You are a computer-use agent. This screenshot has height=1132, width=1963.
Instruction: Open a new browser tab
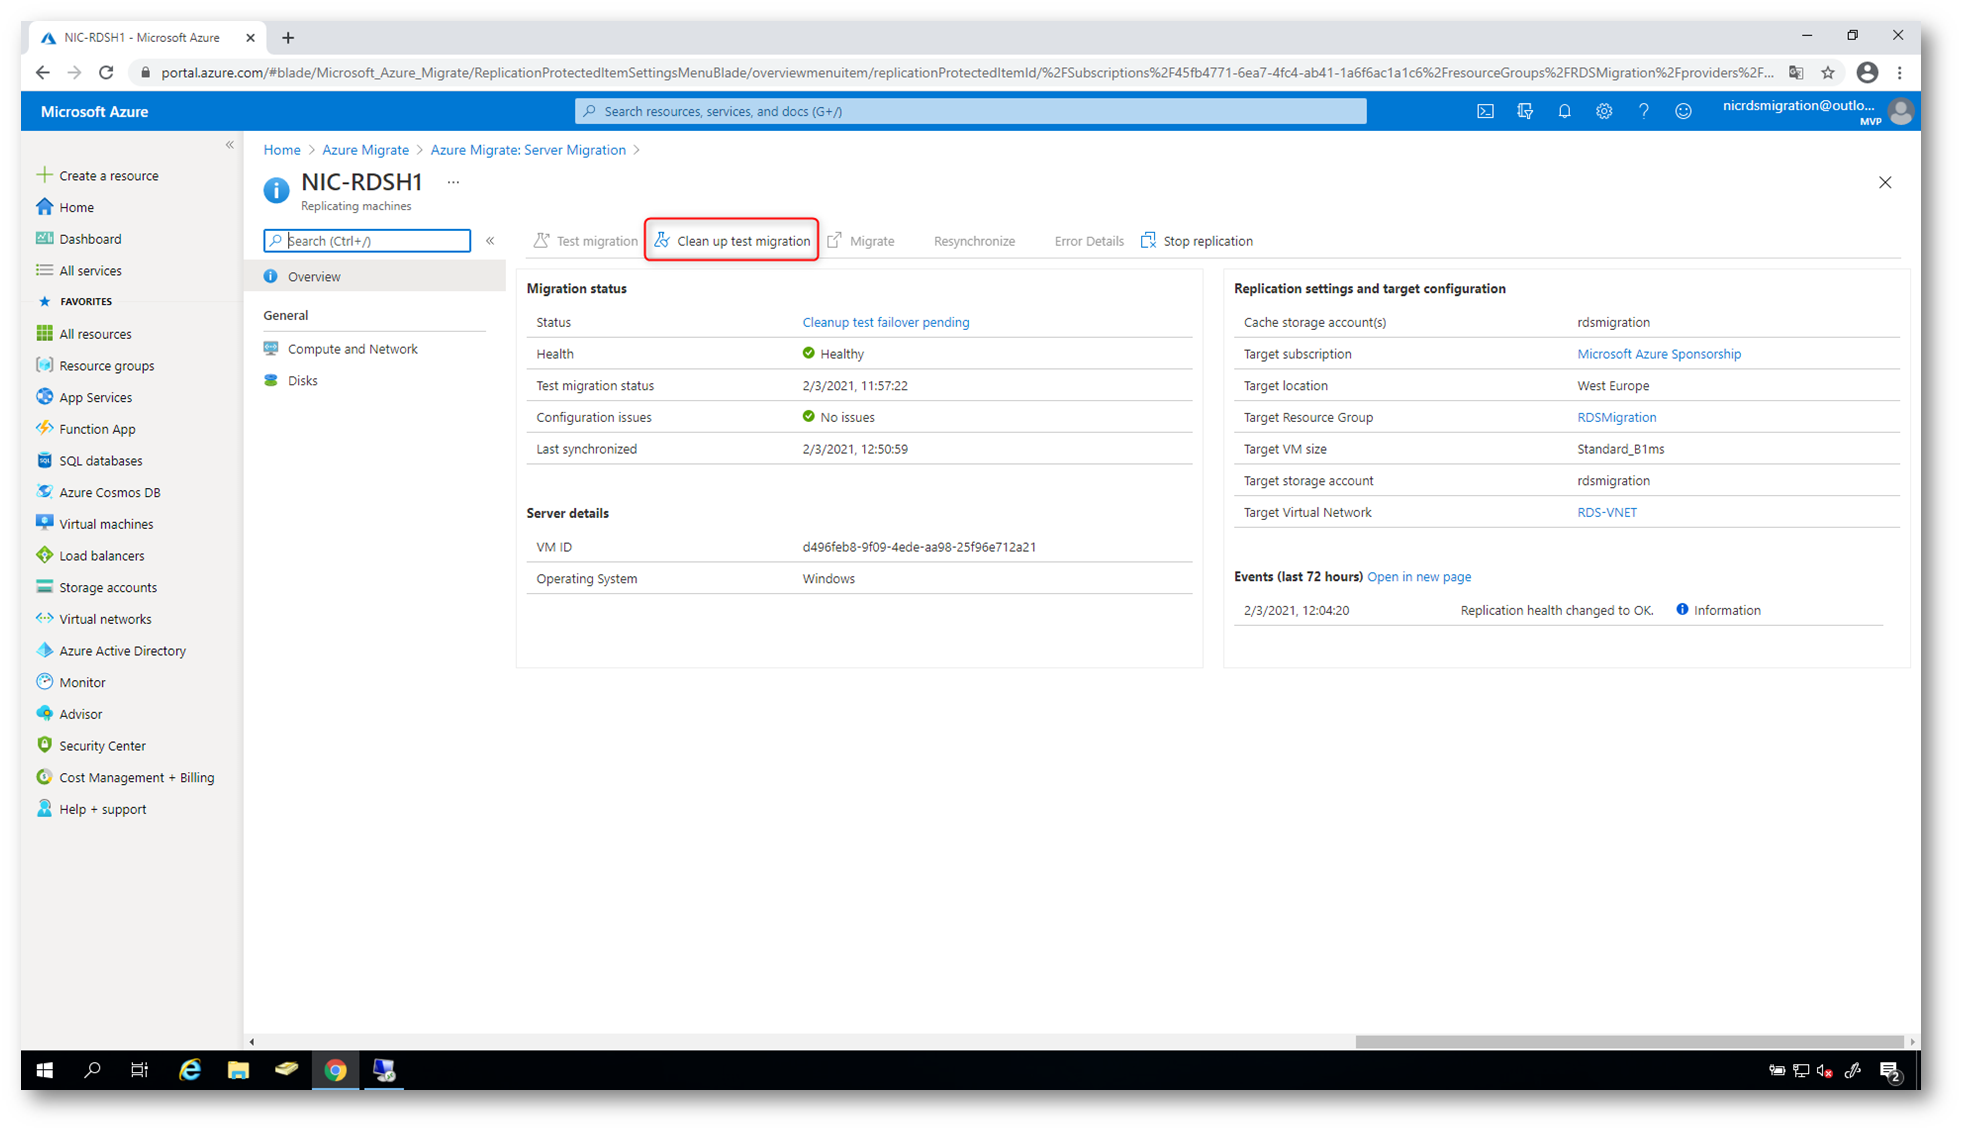(x=288, y=38)
